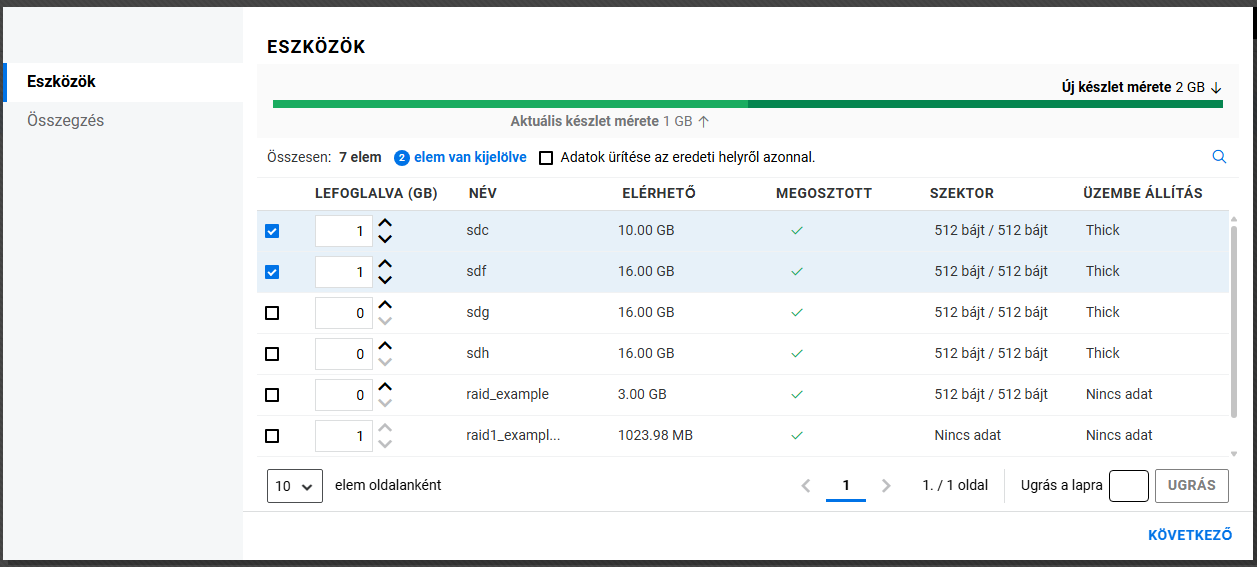Increase allocated GB for raid_example
The height and width of the screenshot is (567, 1257).
pyautogui.click(x=385, y=387)
